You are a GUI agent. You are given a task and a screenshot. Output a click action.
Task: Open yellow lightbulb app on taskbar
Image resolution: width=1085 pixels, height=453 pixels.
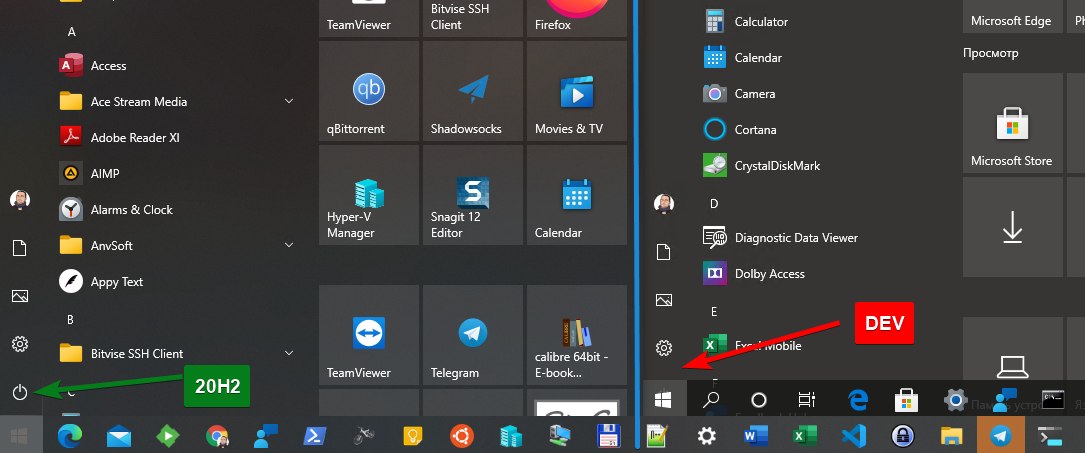[x=413, y=435]
